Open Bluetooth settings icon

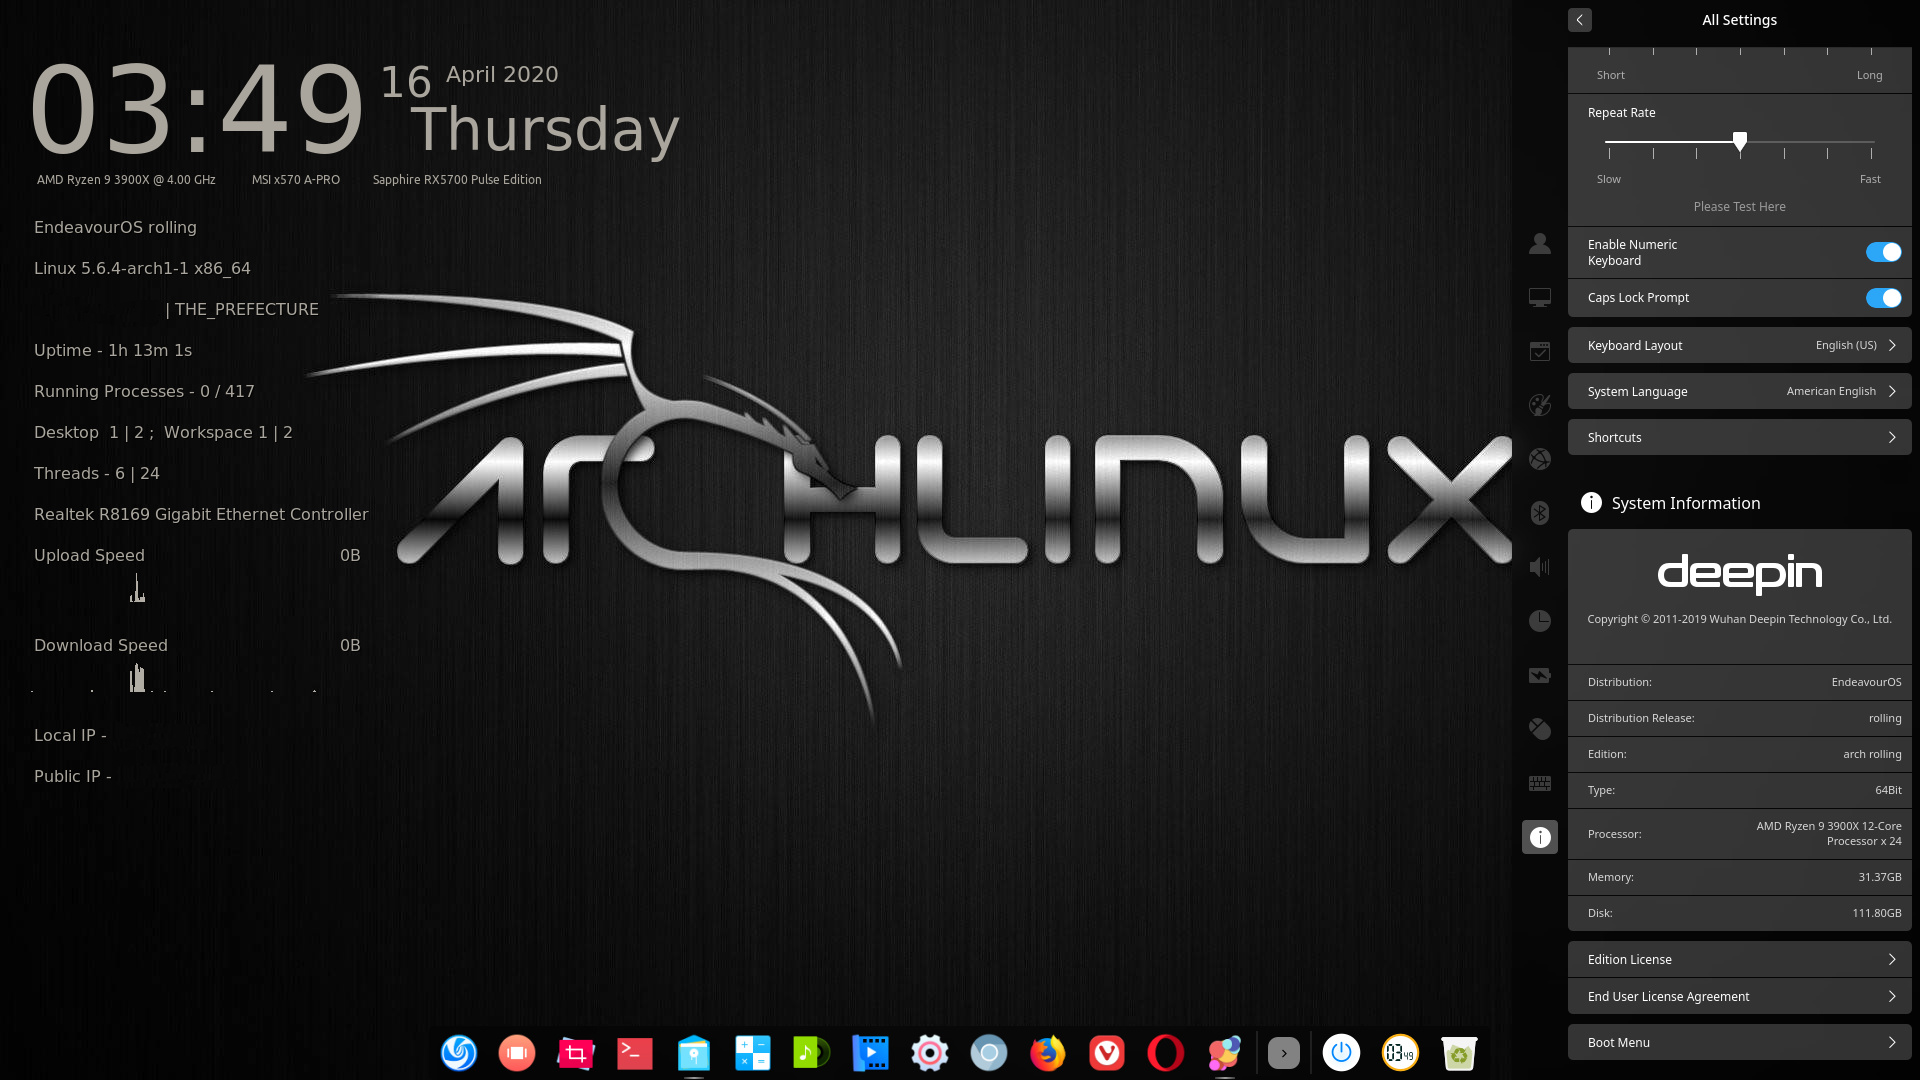click(1540, 513)
